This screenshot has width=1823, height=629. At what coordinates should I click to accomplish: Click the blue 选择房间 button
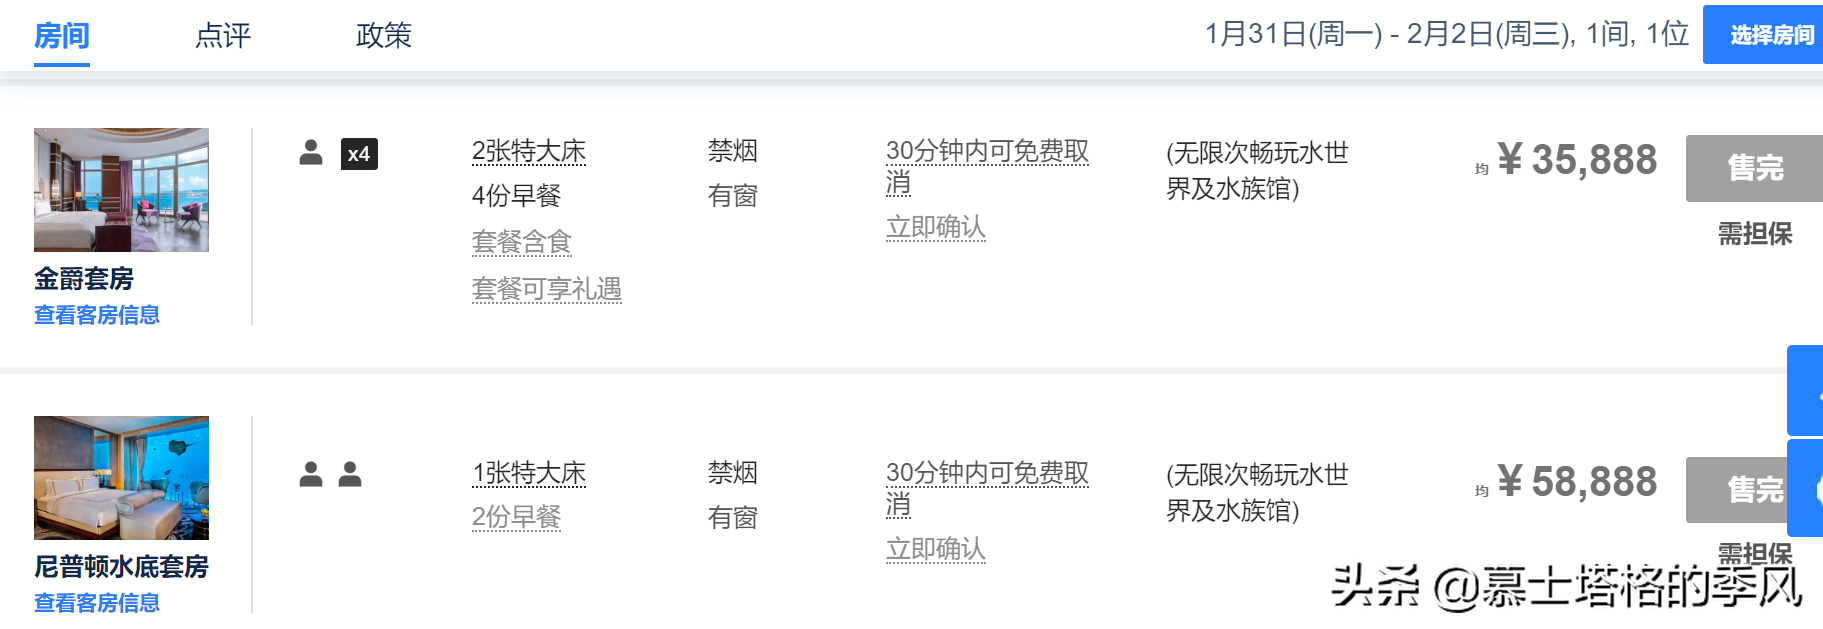1766,35
